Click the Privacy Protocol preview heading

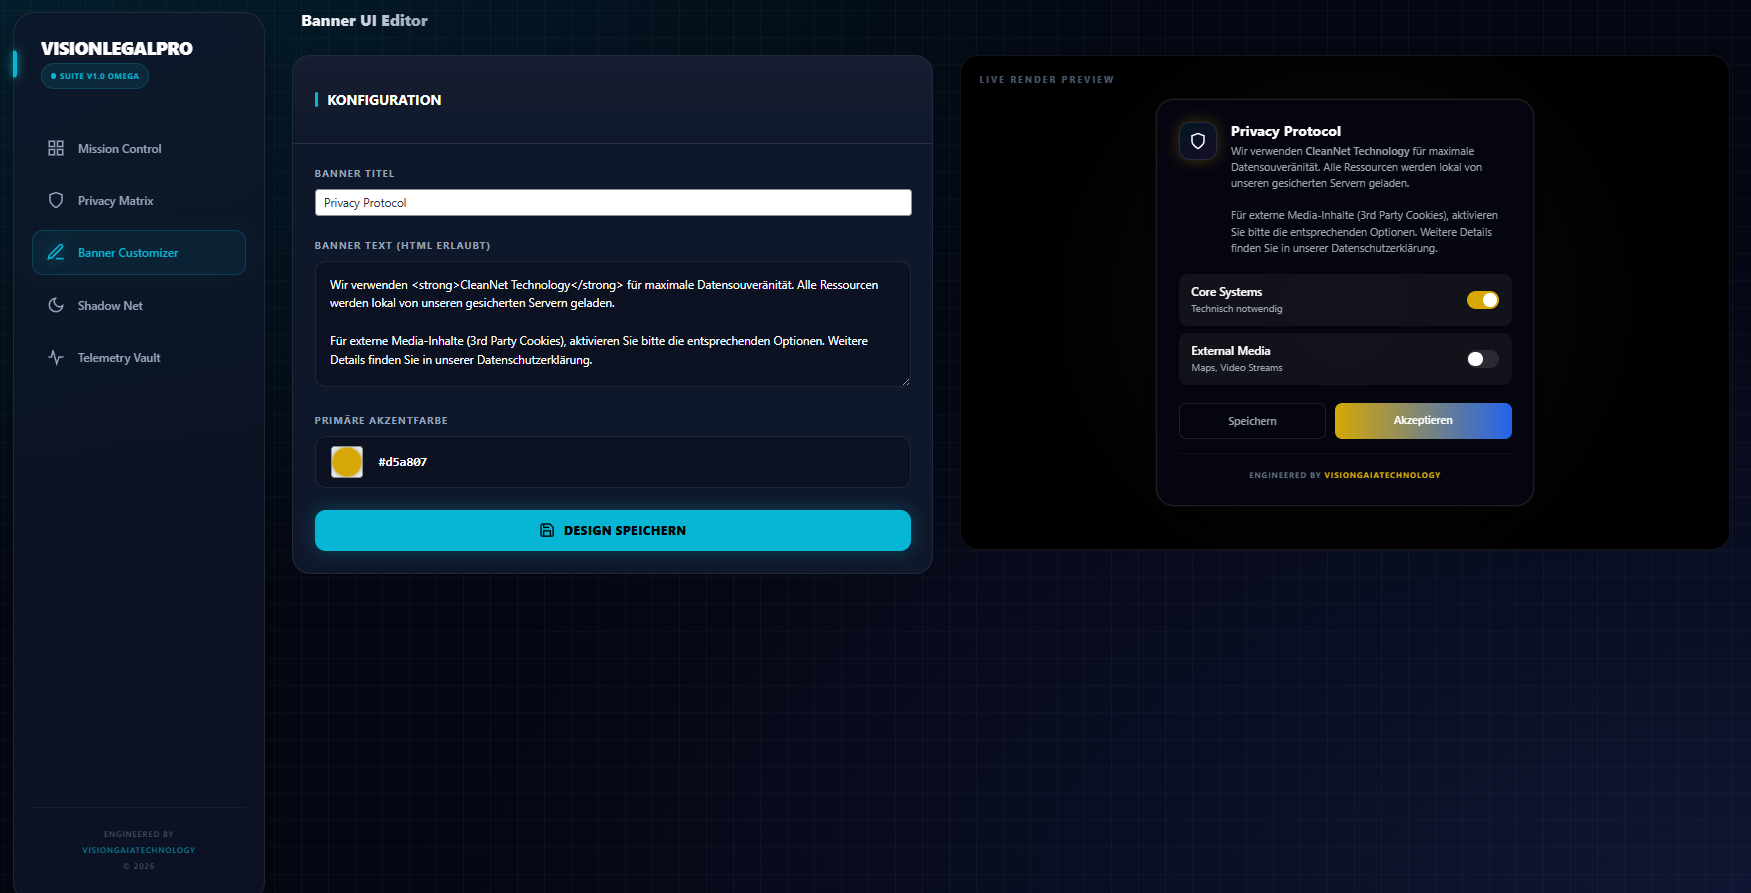pyautogui.click(x=1286, y=131)
